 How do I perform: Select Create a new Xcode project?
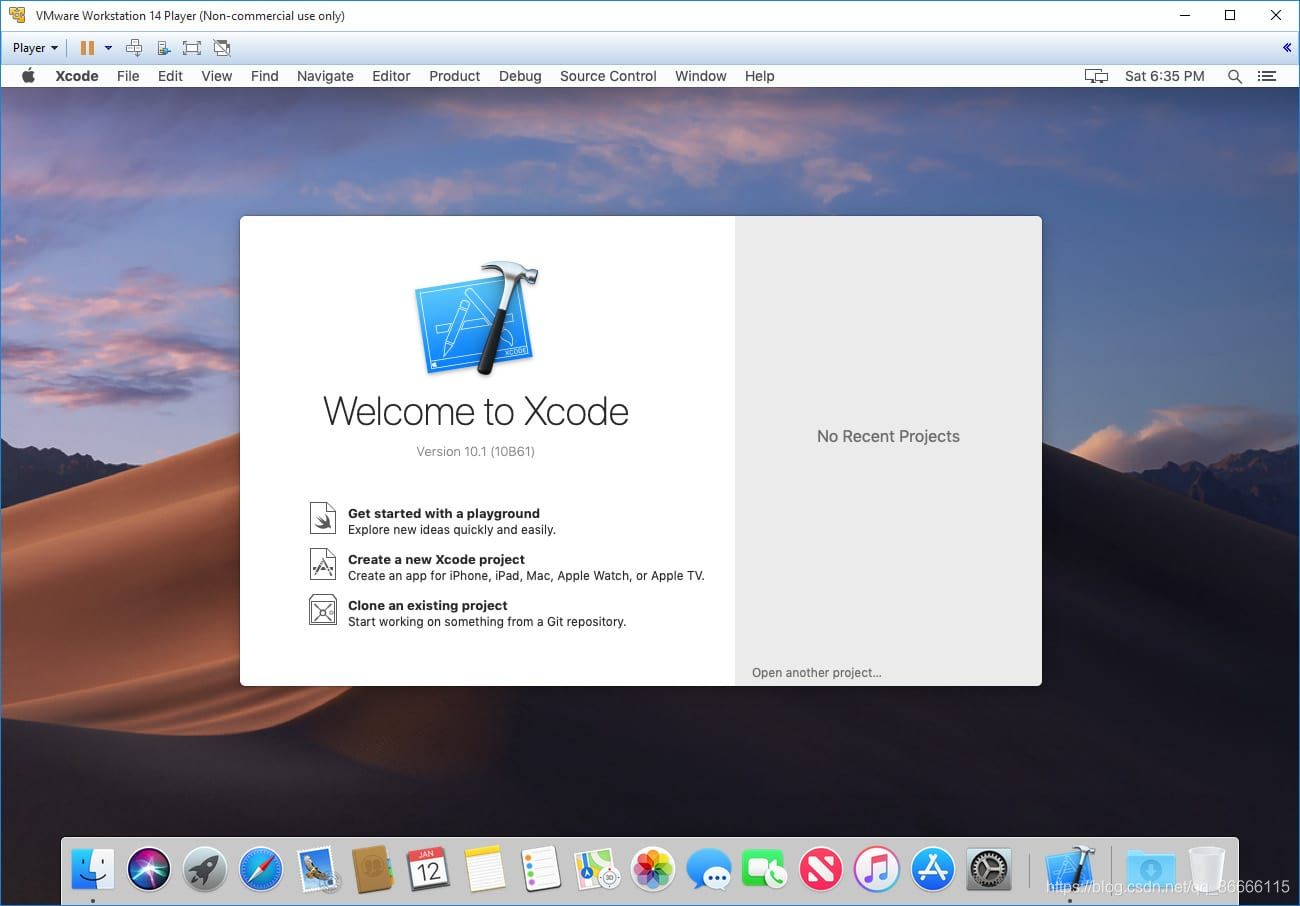tap(436, 559)
